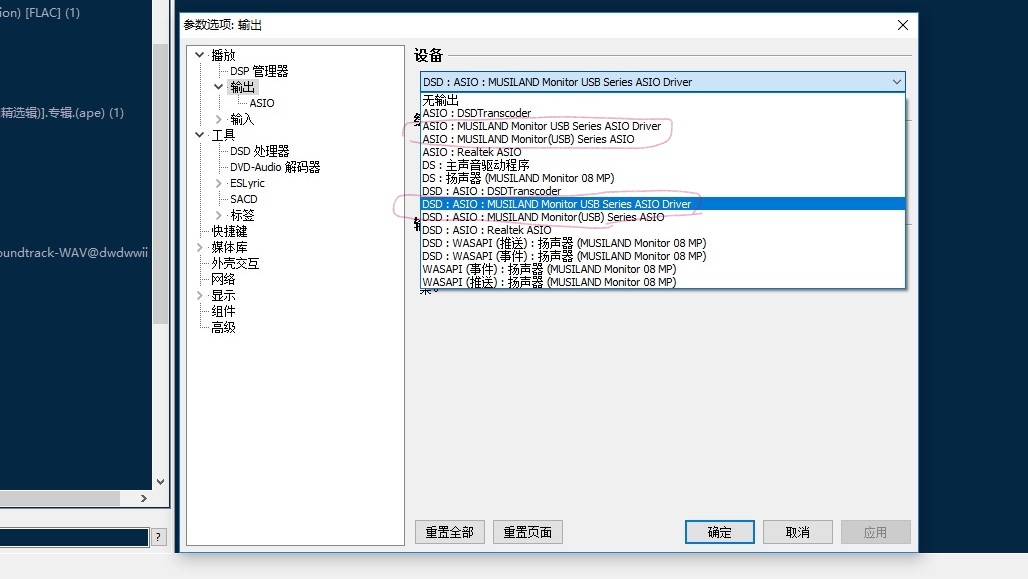Open the SACD settings page
This screenshot has height=579, width=1028.
243,199
